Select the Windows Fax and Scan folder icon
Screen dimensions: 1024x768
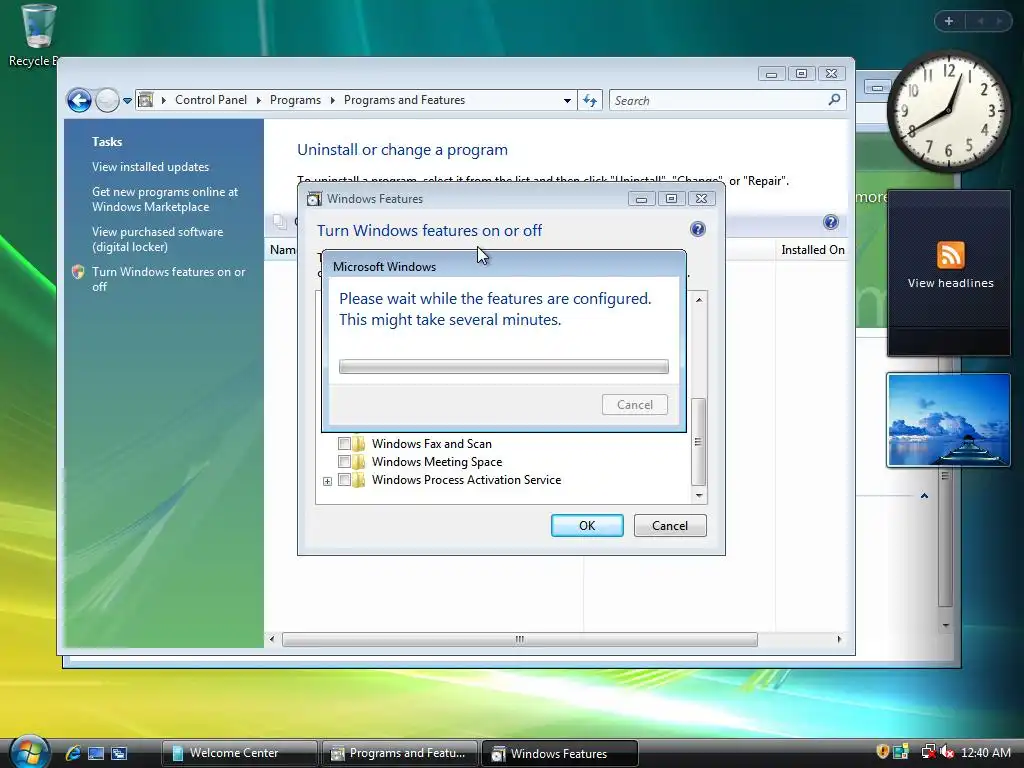[x=359, y=443]
